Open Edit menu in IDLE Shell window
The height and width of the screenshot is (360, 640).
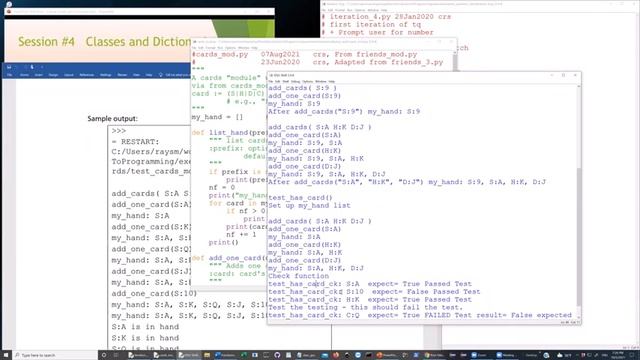pos(278,82)
